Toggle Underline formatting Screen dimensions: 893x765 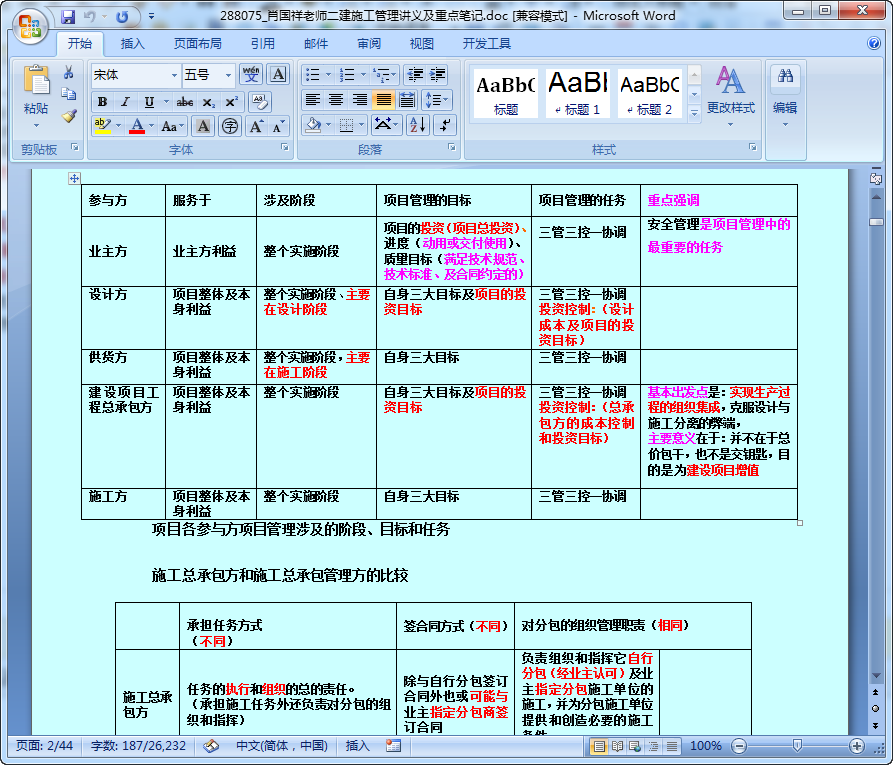click(x=149, y=102)
